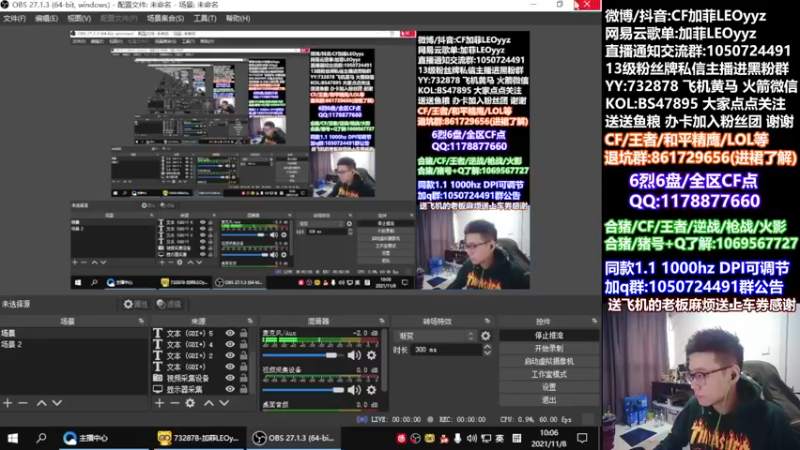Select the 显示器采集 monitor source icon
The width and height of the screenshot is (800, 450).
[x=158, y=389]
